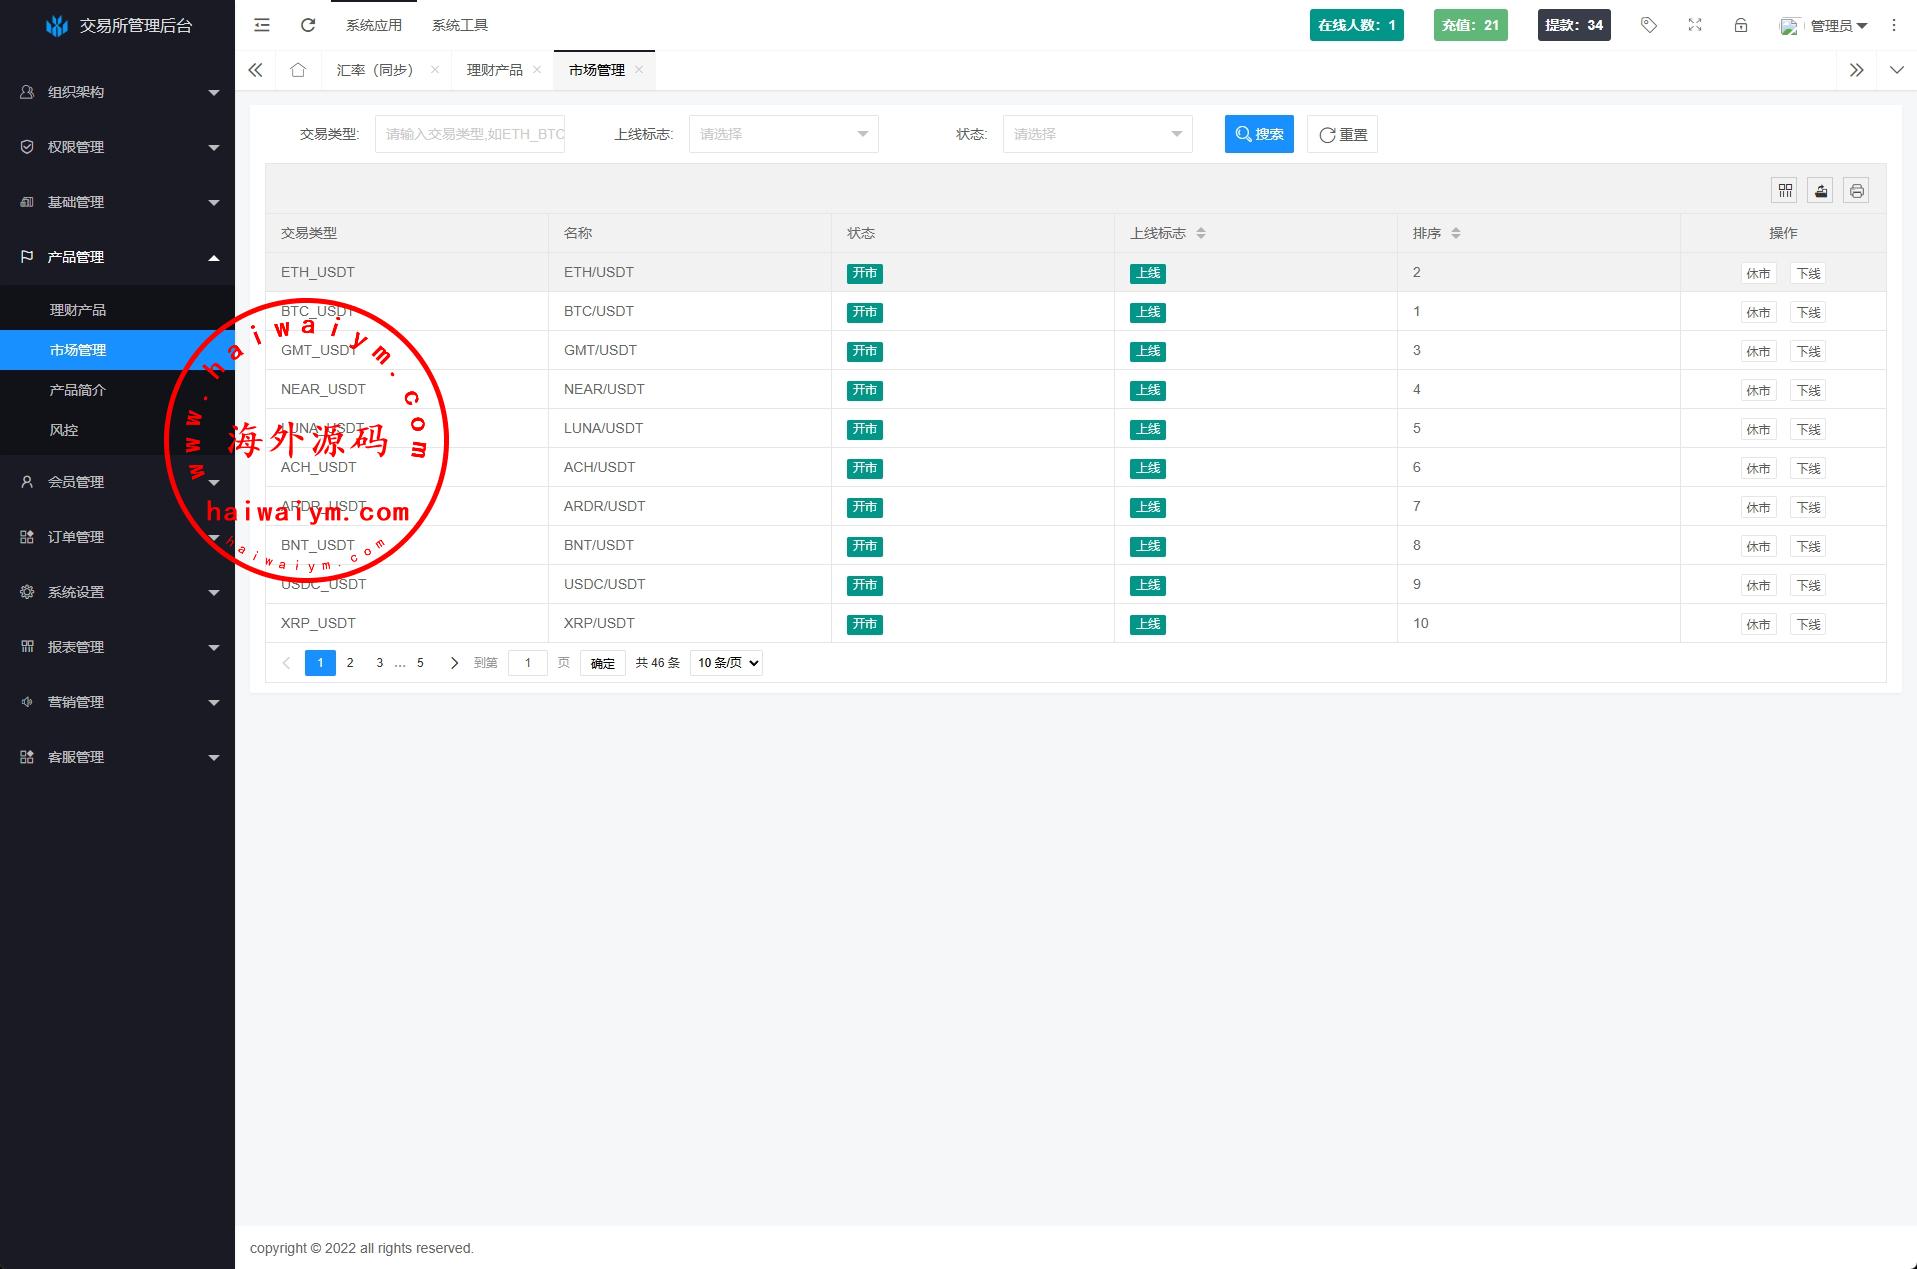Open the tag note icon in header
The width and height of the screenshot is (1917, 1269).
point(1649,25)
